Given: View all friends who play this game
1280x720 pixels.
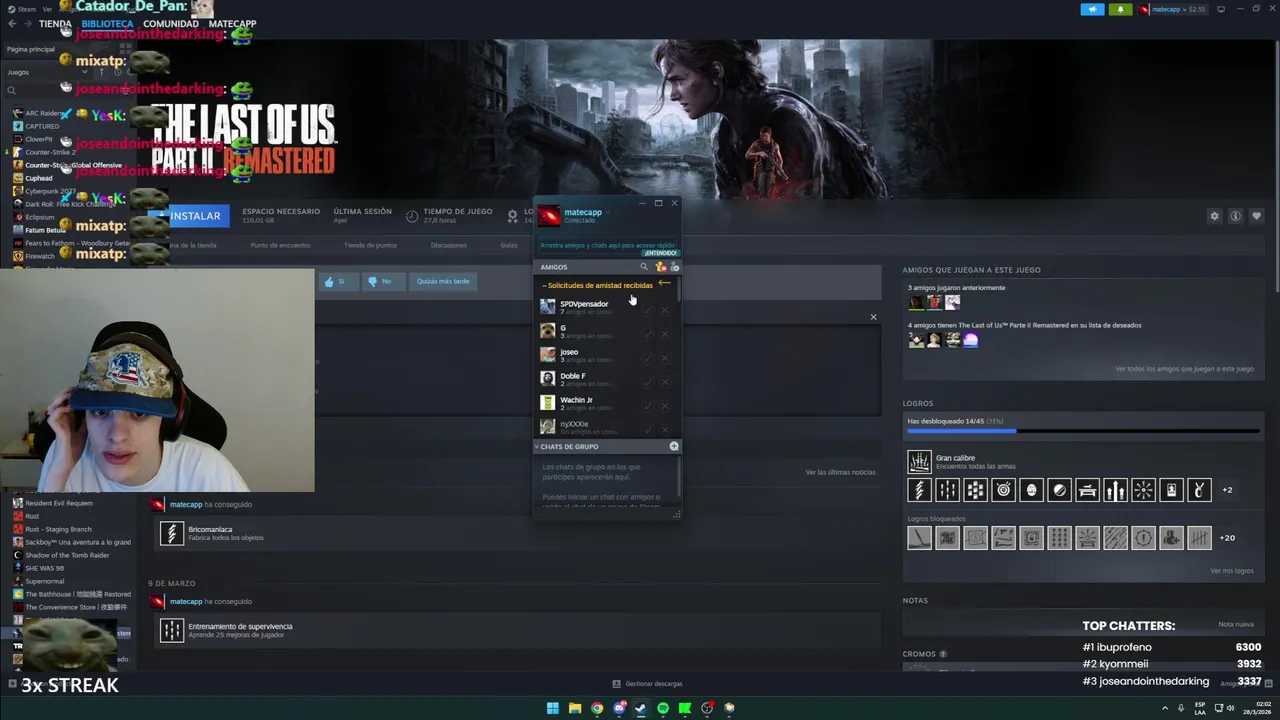Looking at the screenshot, I should pyautogui.click(x=1184, y=369).
